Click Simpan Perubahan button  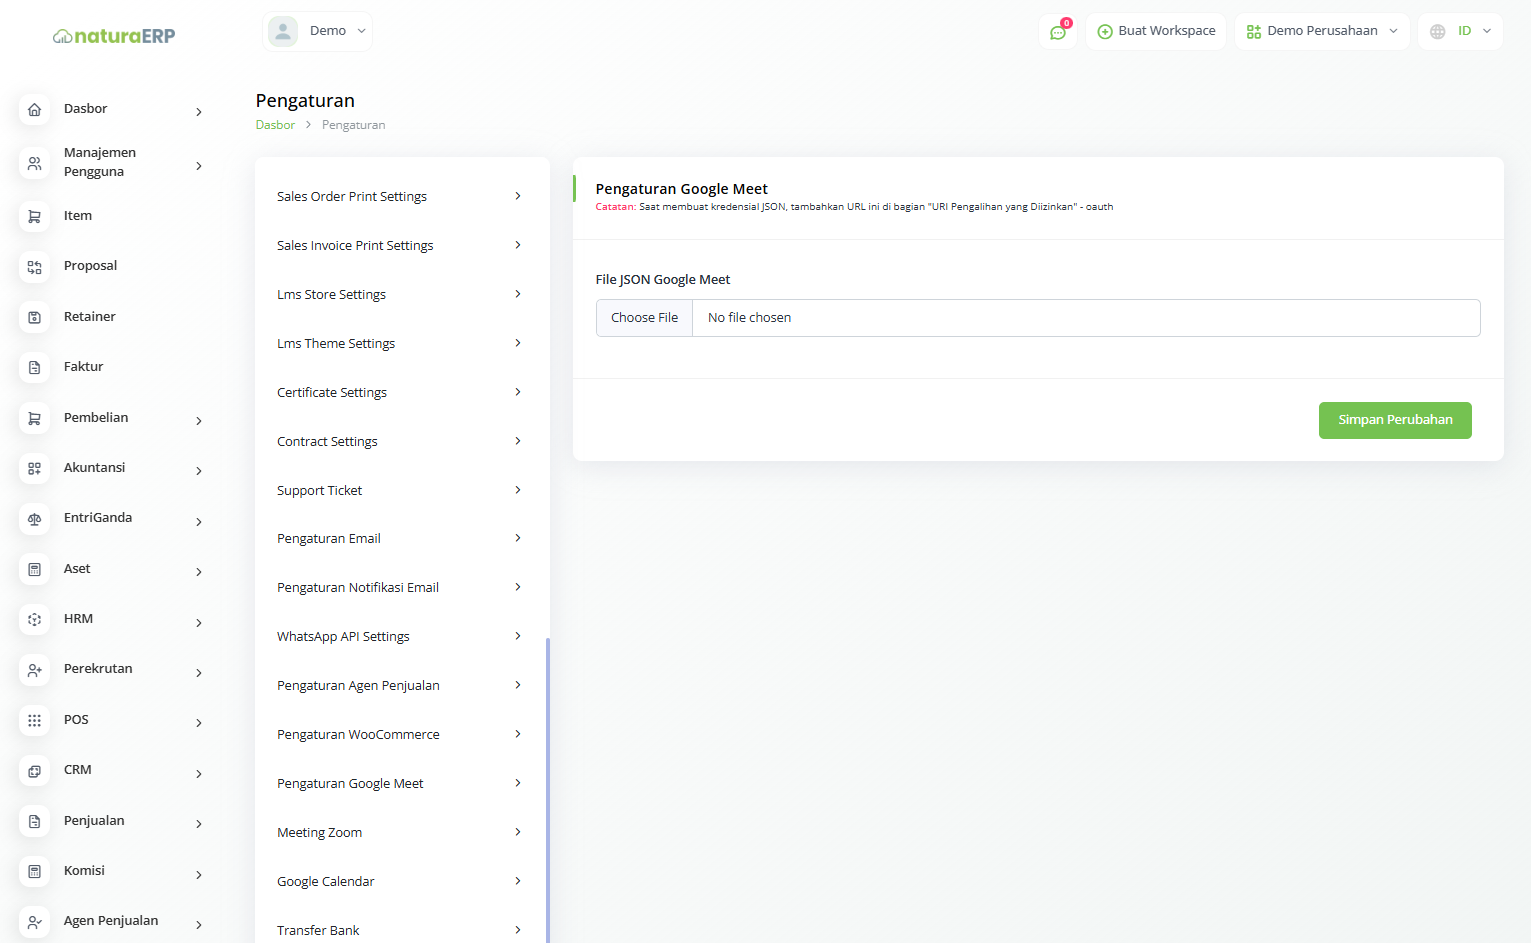1395,420
